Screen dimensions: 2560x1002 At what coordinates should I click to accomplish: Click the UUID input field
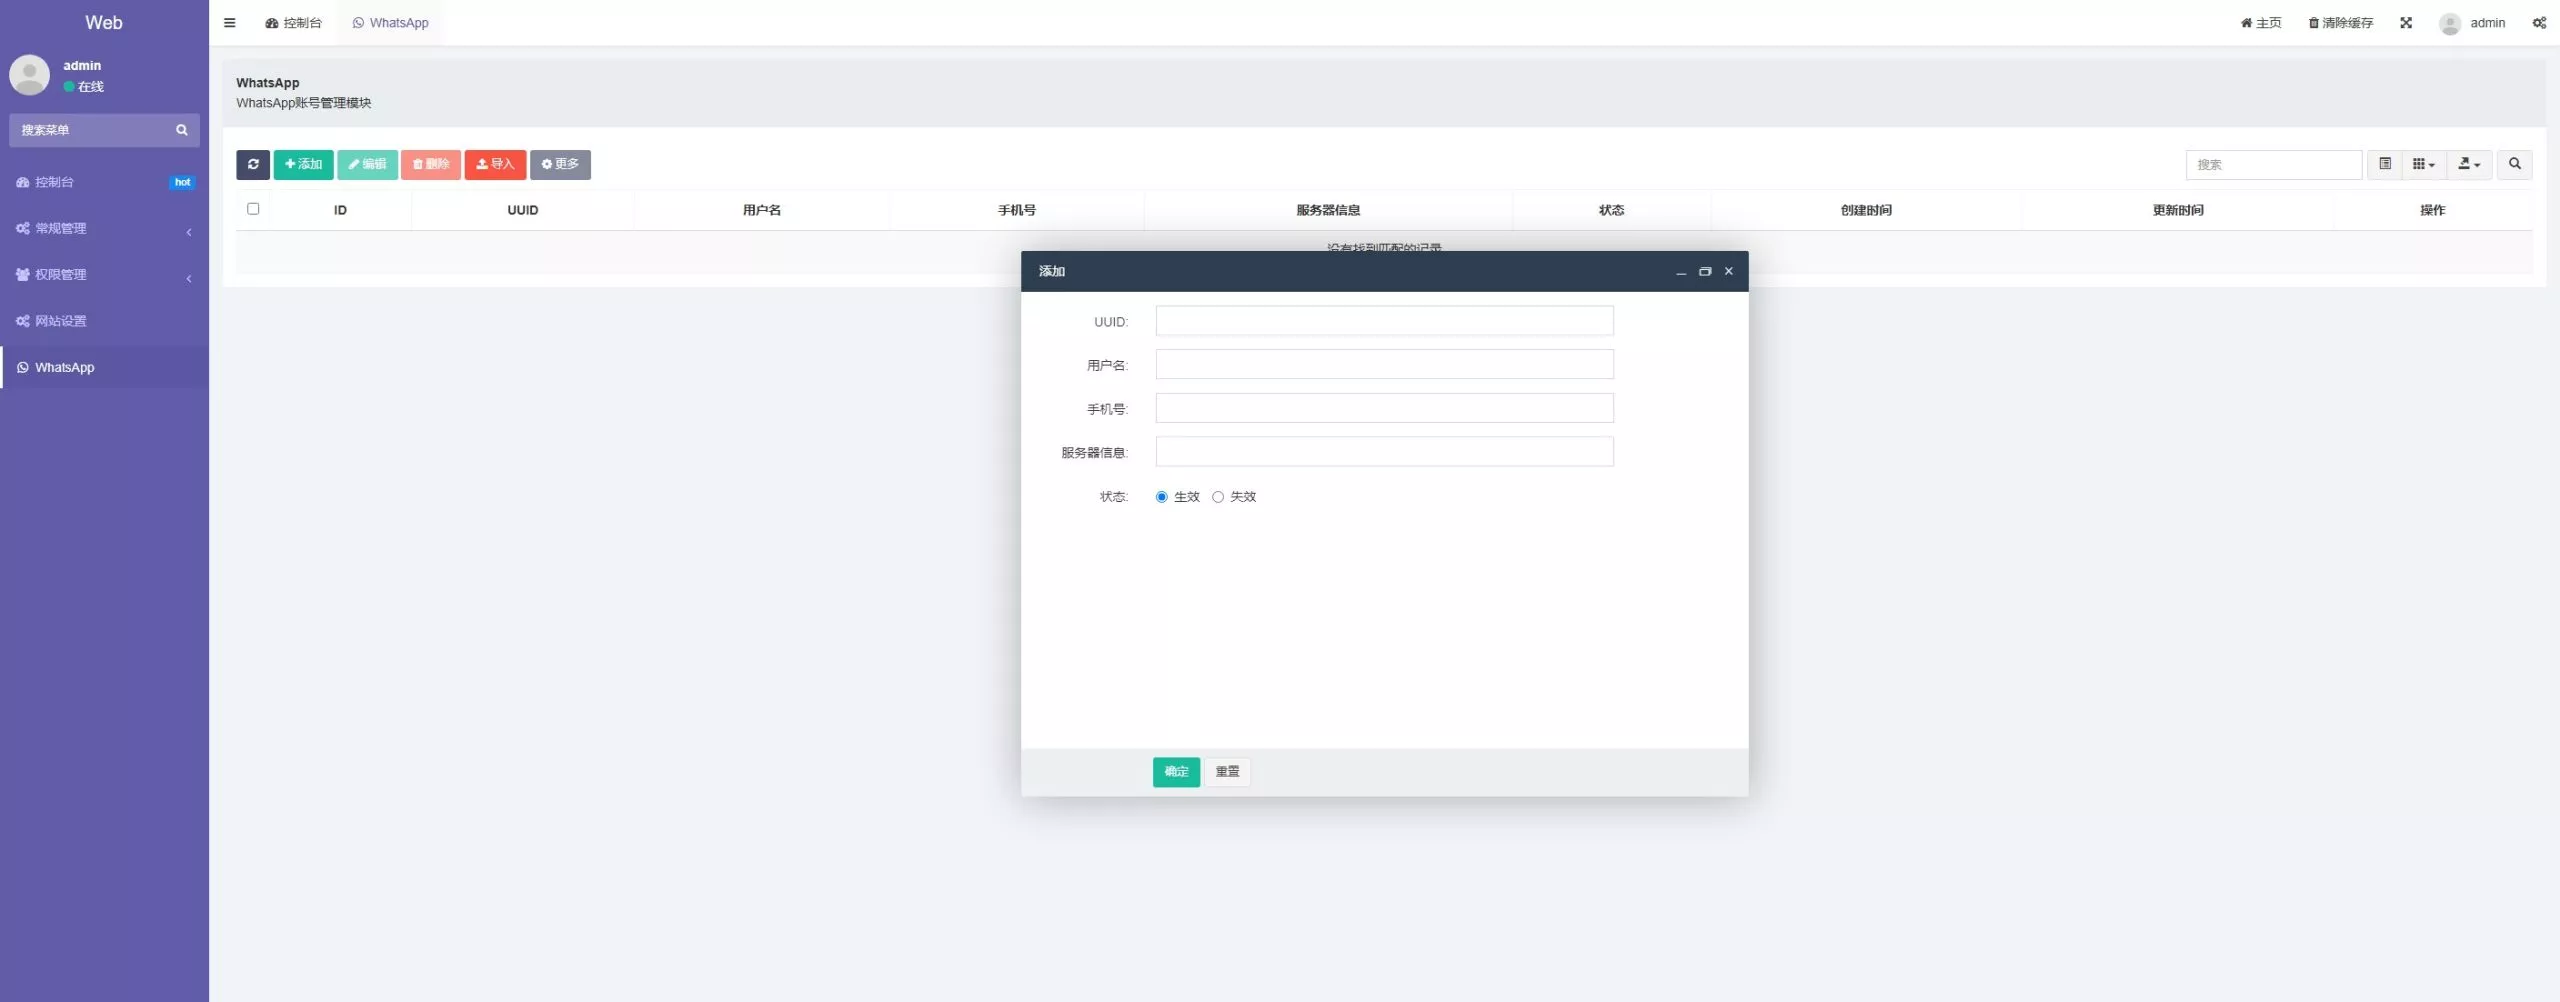(x=1384, y=321)
